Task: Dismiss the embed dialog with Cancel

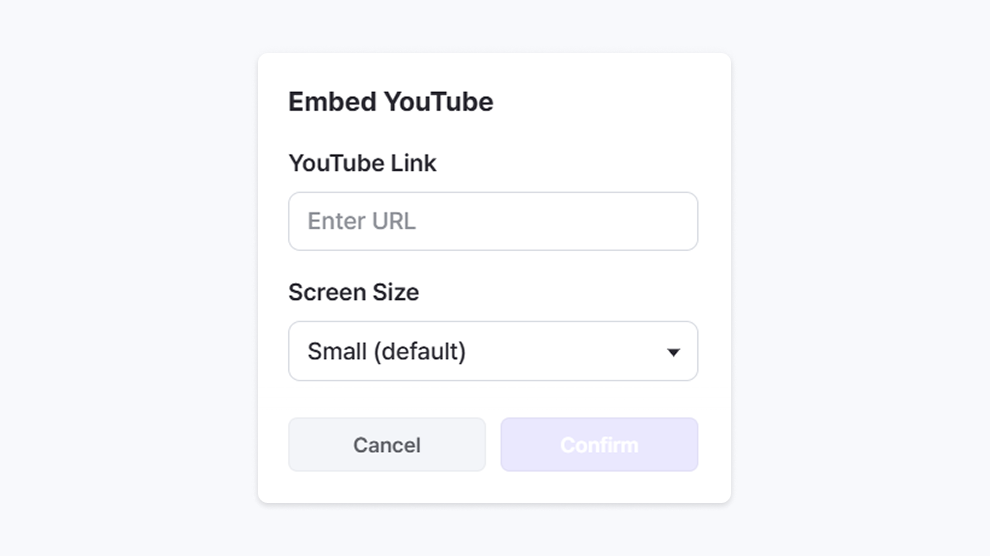Action: click(x=386, y=445)
